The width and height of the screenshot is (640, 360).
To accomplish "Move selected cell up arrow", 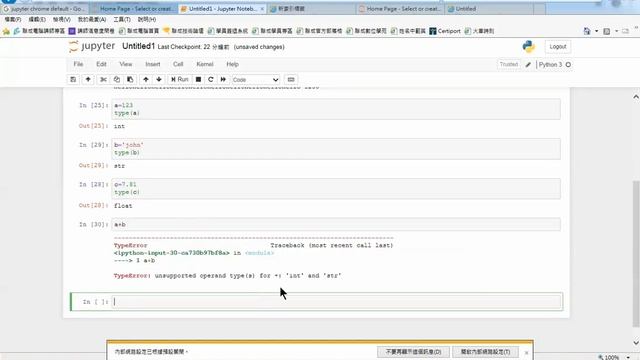I will [146, 80].
